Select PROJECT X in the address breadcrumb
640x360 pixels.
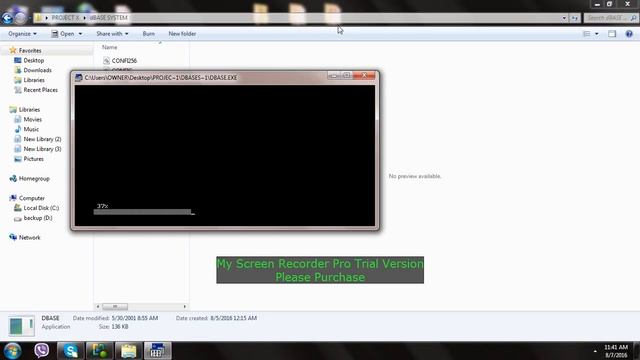[65, 18]
